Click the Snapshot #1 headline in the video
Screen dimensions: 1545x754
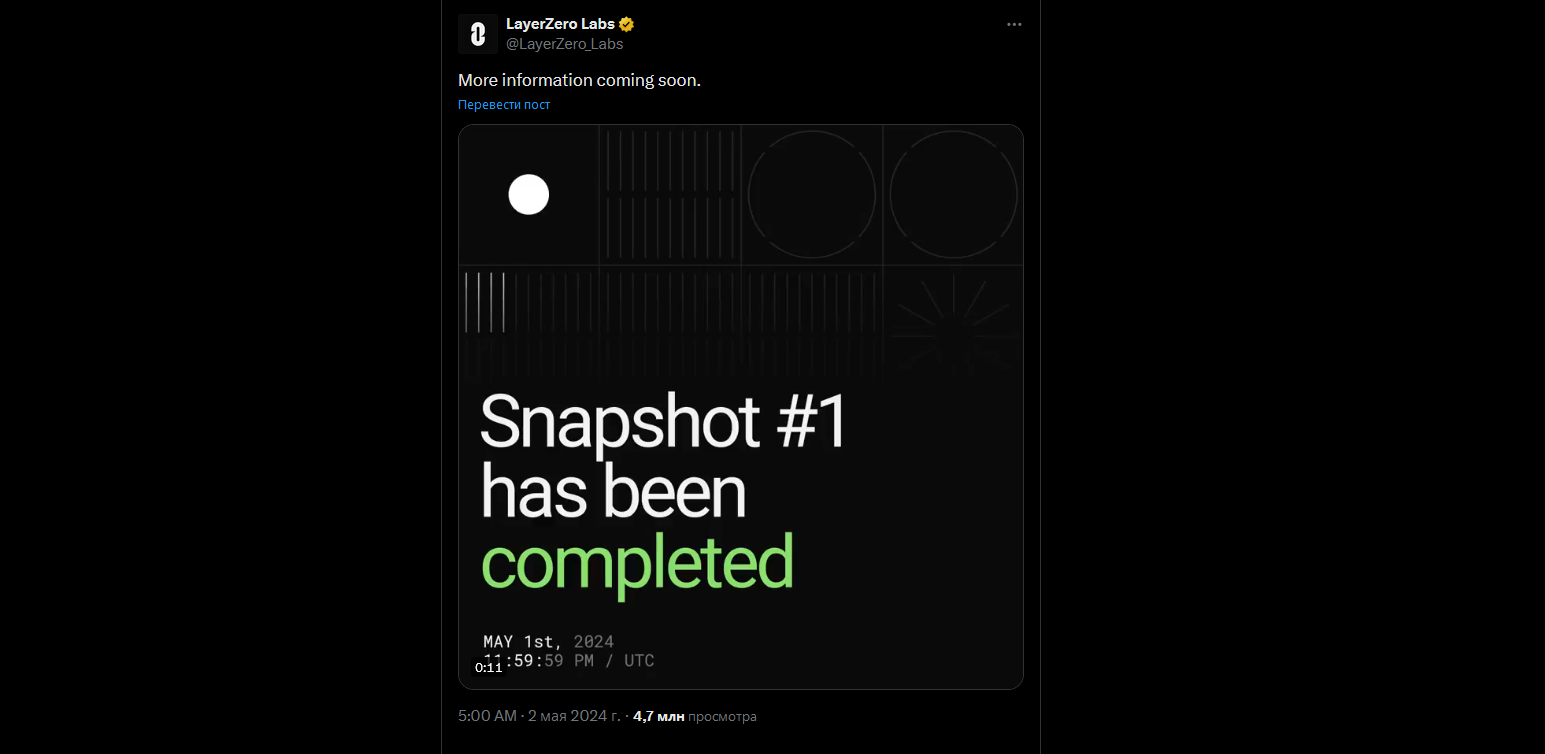[663, 422]
